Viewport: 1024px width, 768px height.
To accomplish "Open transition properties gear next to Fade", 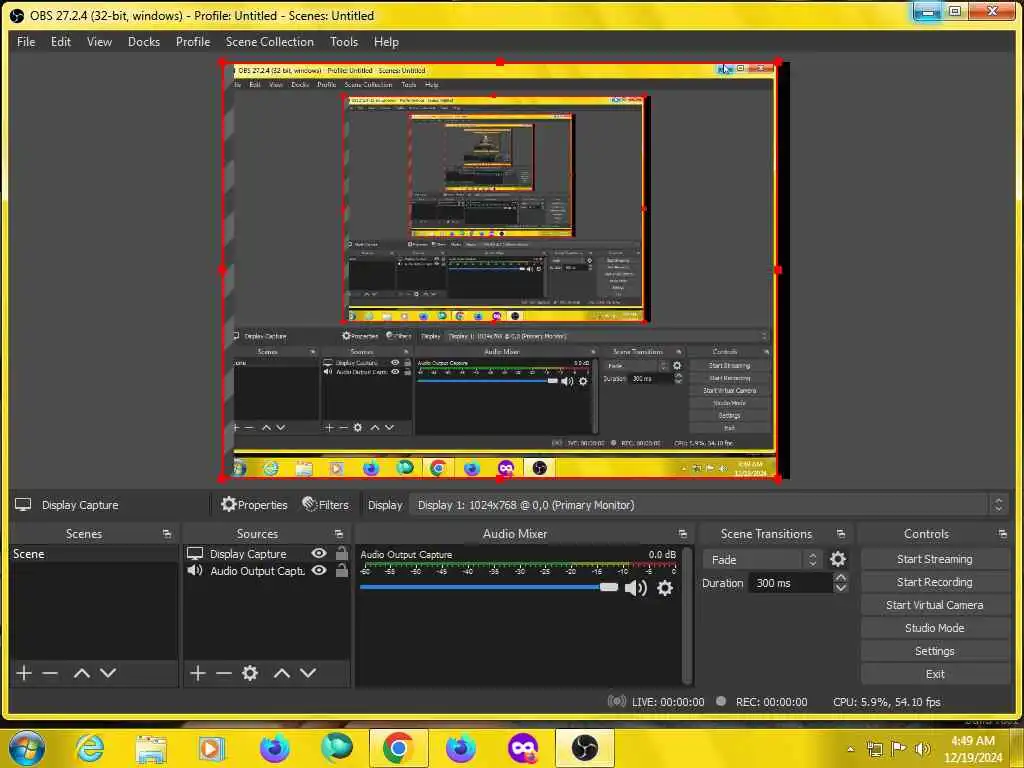I will (x=838, y=560).
